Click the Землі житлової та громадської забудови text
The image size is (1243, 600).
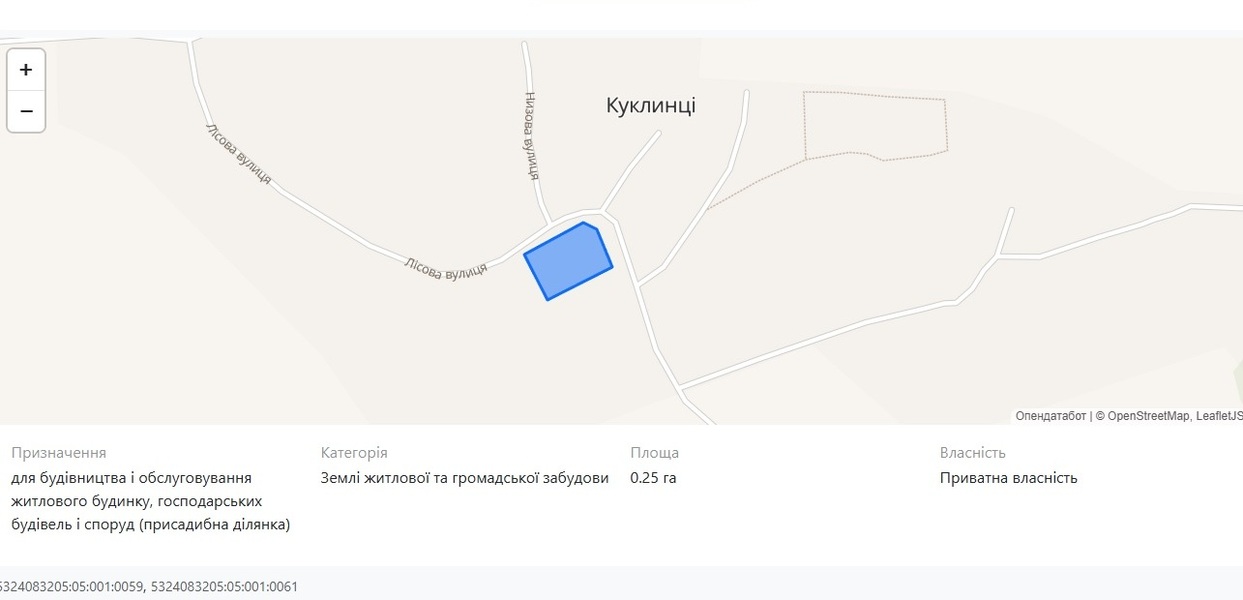[x=465, y=478]
